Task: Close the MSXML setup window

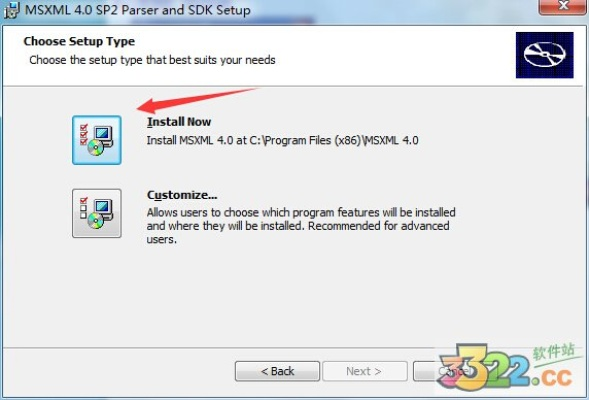Action: coord(562,6)
